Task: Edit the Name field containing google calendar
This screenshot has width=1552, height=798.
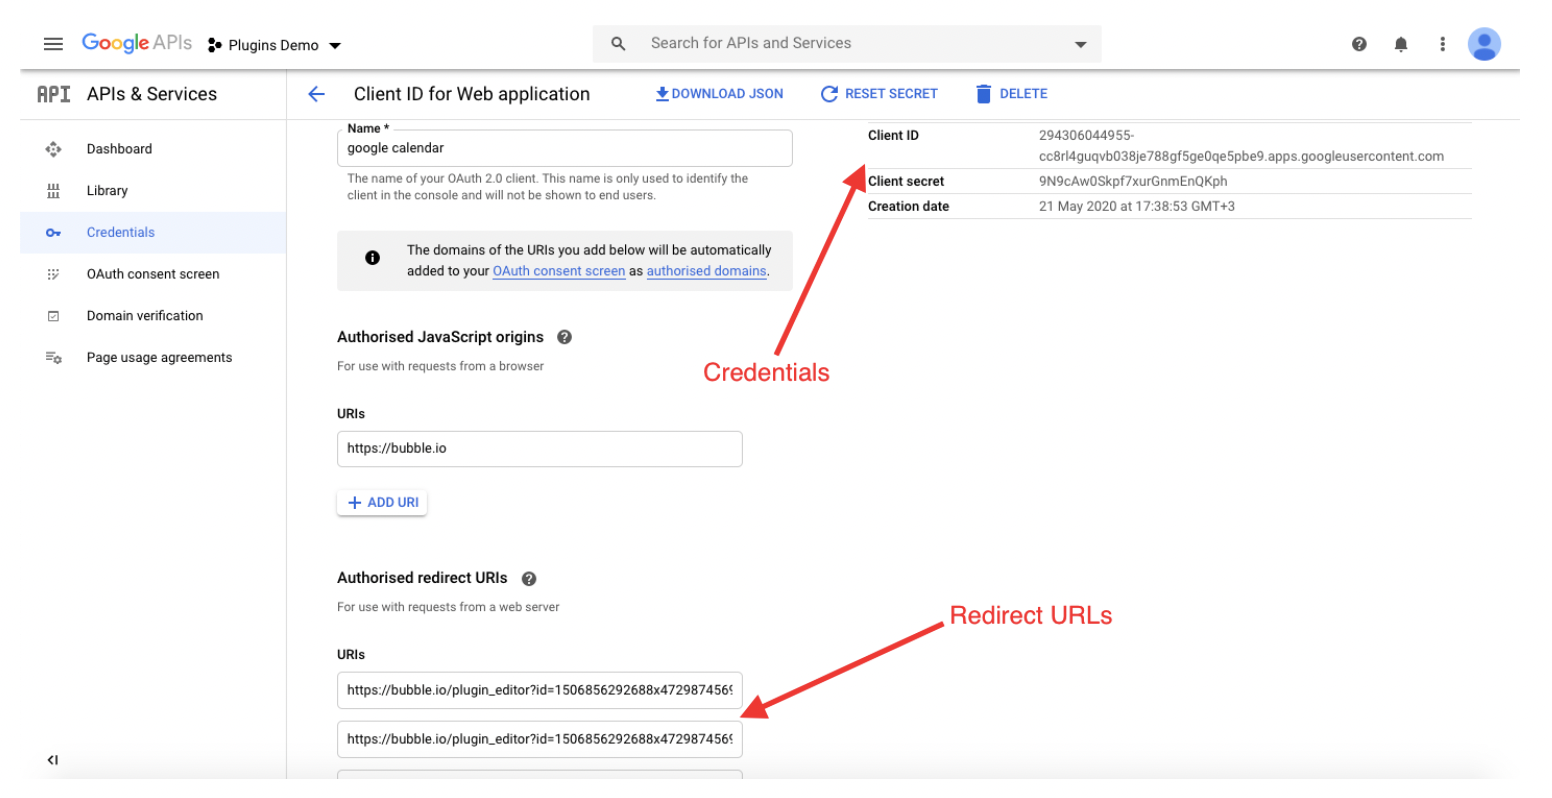Action: (565, 148)
